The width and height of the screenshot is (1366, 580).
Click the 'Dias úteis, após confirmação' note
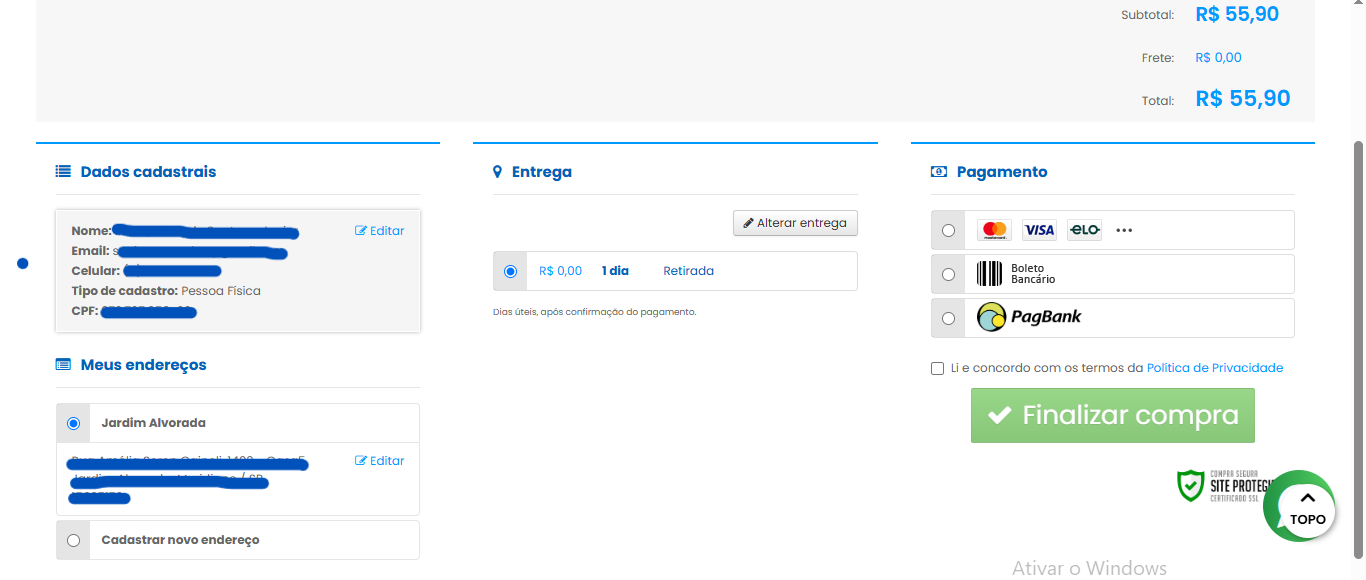click(x=594, y=312)
